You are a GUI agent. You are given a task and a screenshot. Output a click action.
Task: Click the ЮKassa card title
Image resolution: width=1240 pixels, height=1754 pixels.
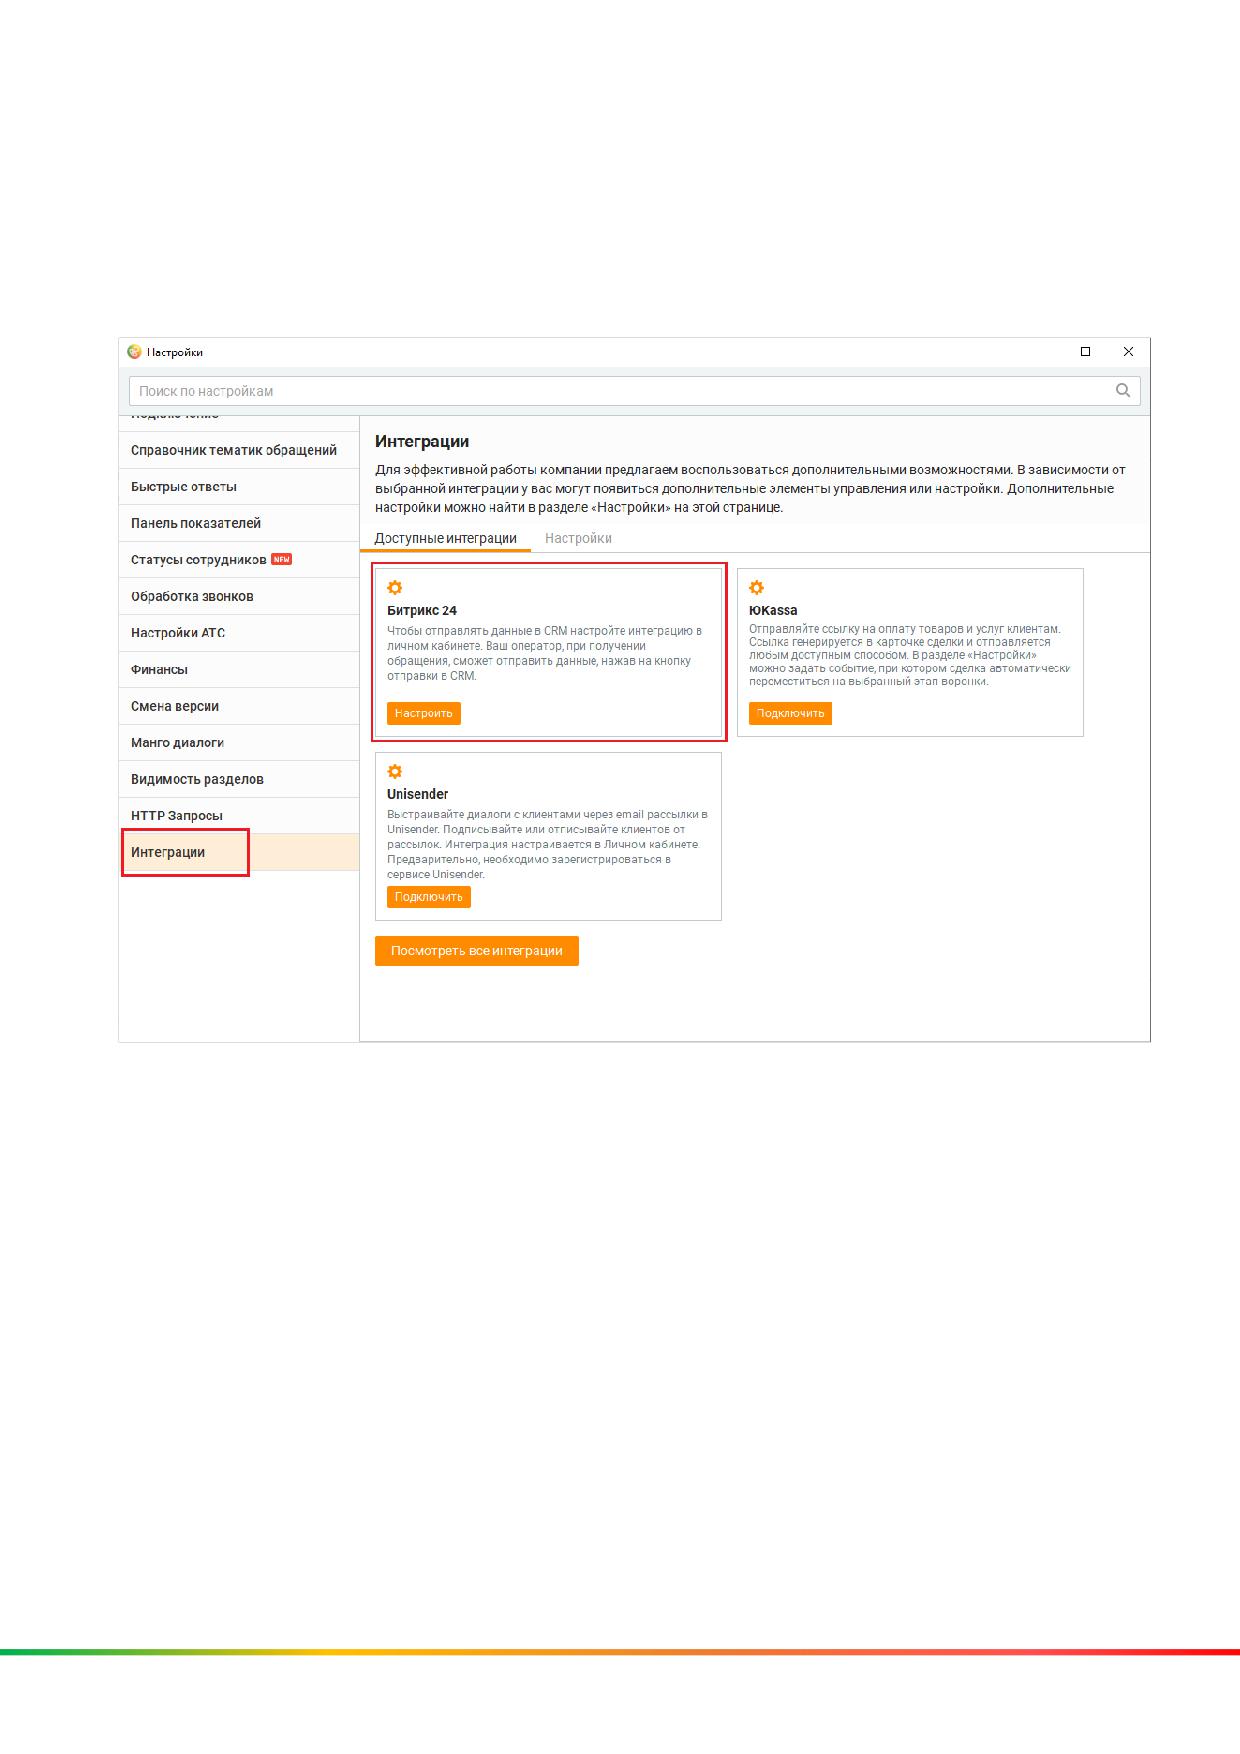point(773,610)
